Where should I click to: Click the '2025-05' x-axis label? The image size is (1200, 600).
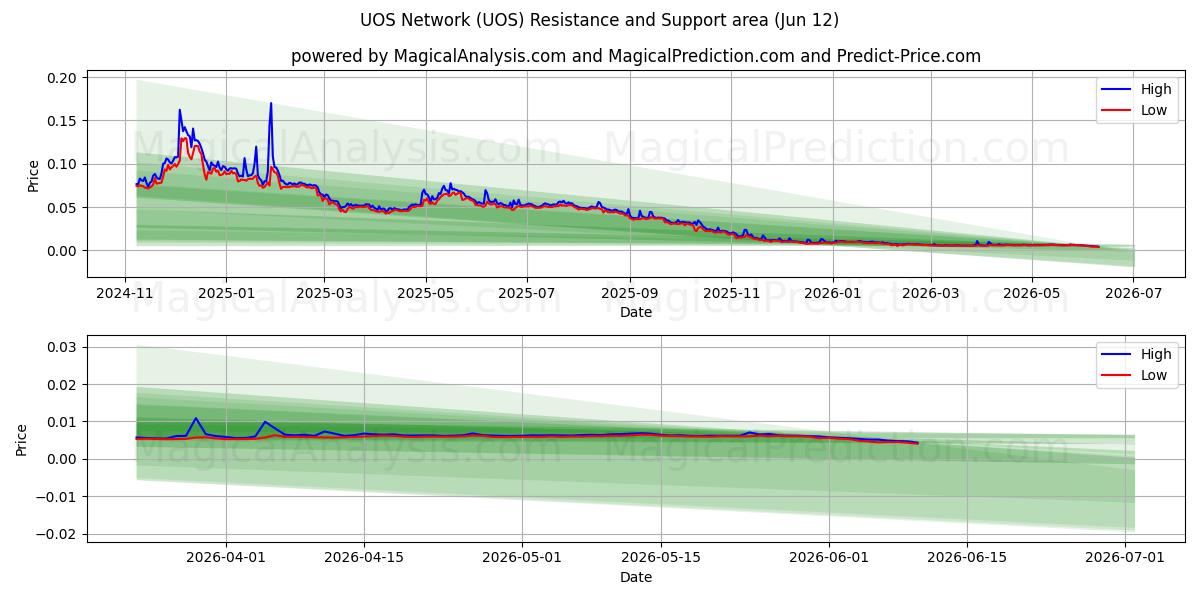[x=426, y=294]
